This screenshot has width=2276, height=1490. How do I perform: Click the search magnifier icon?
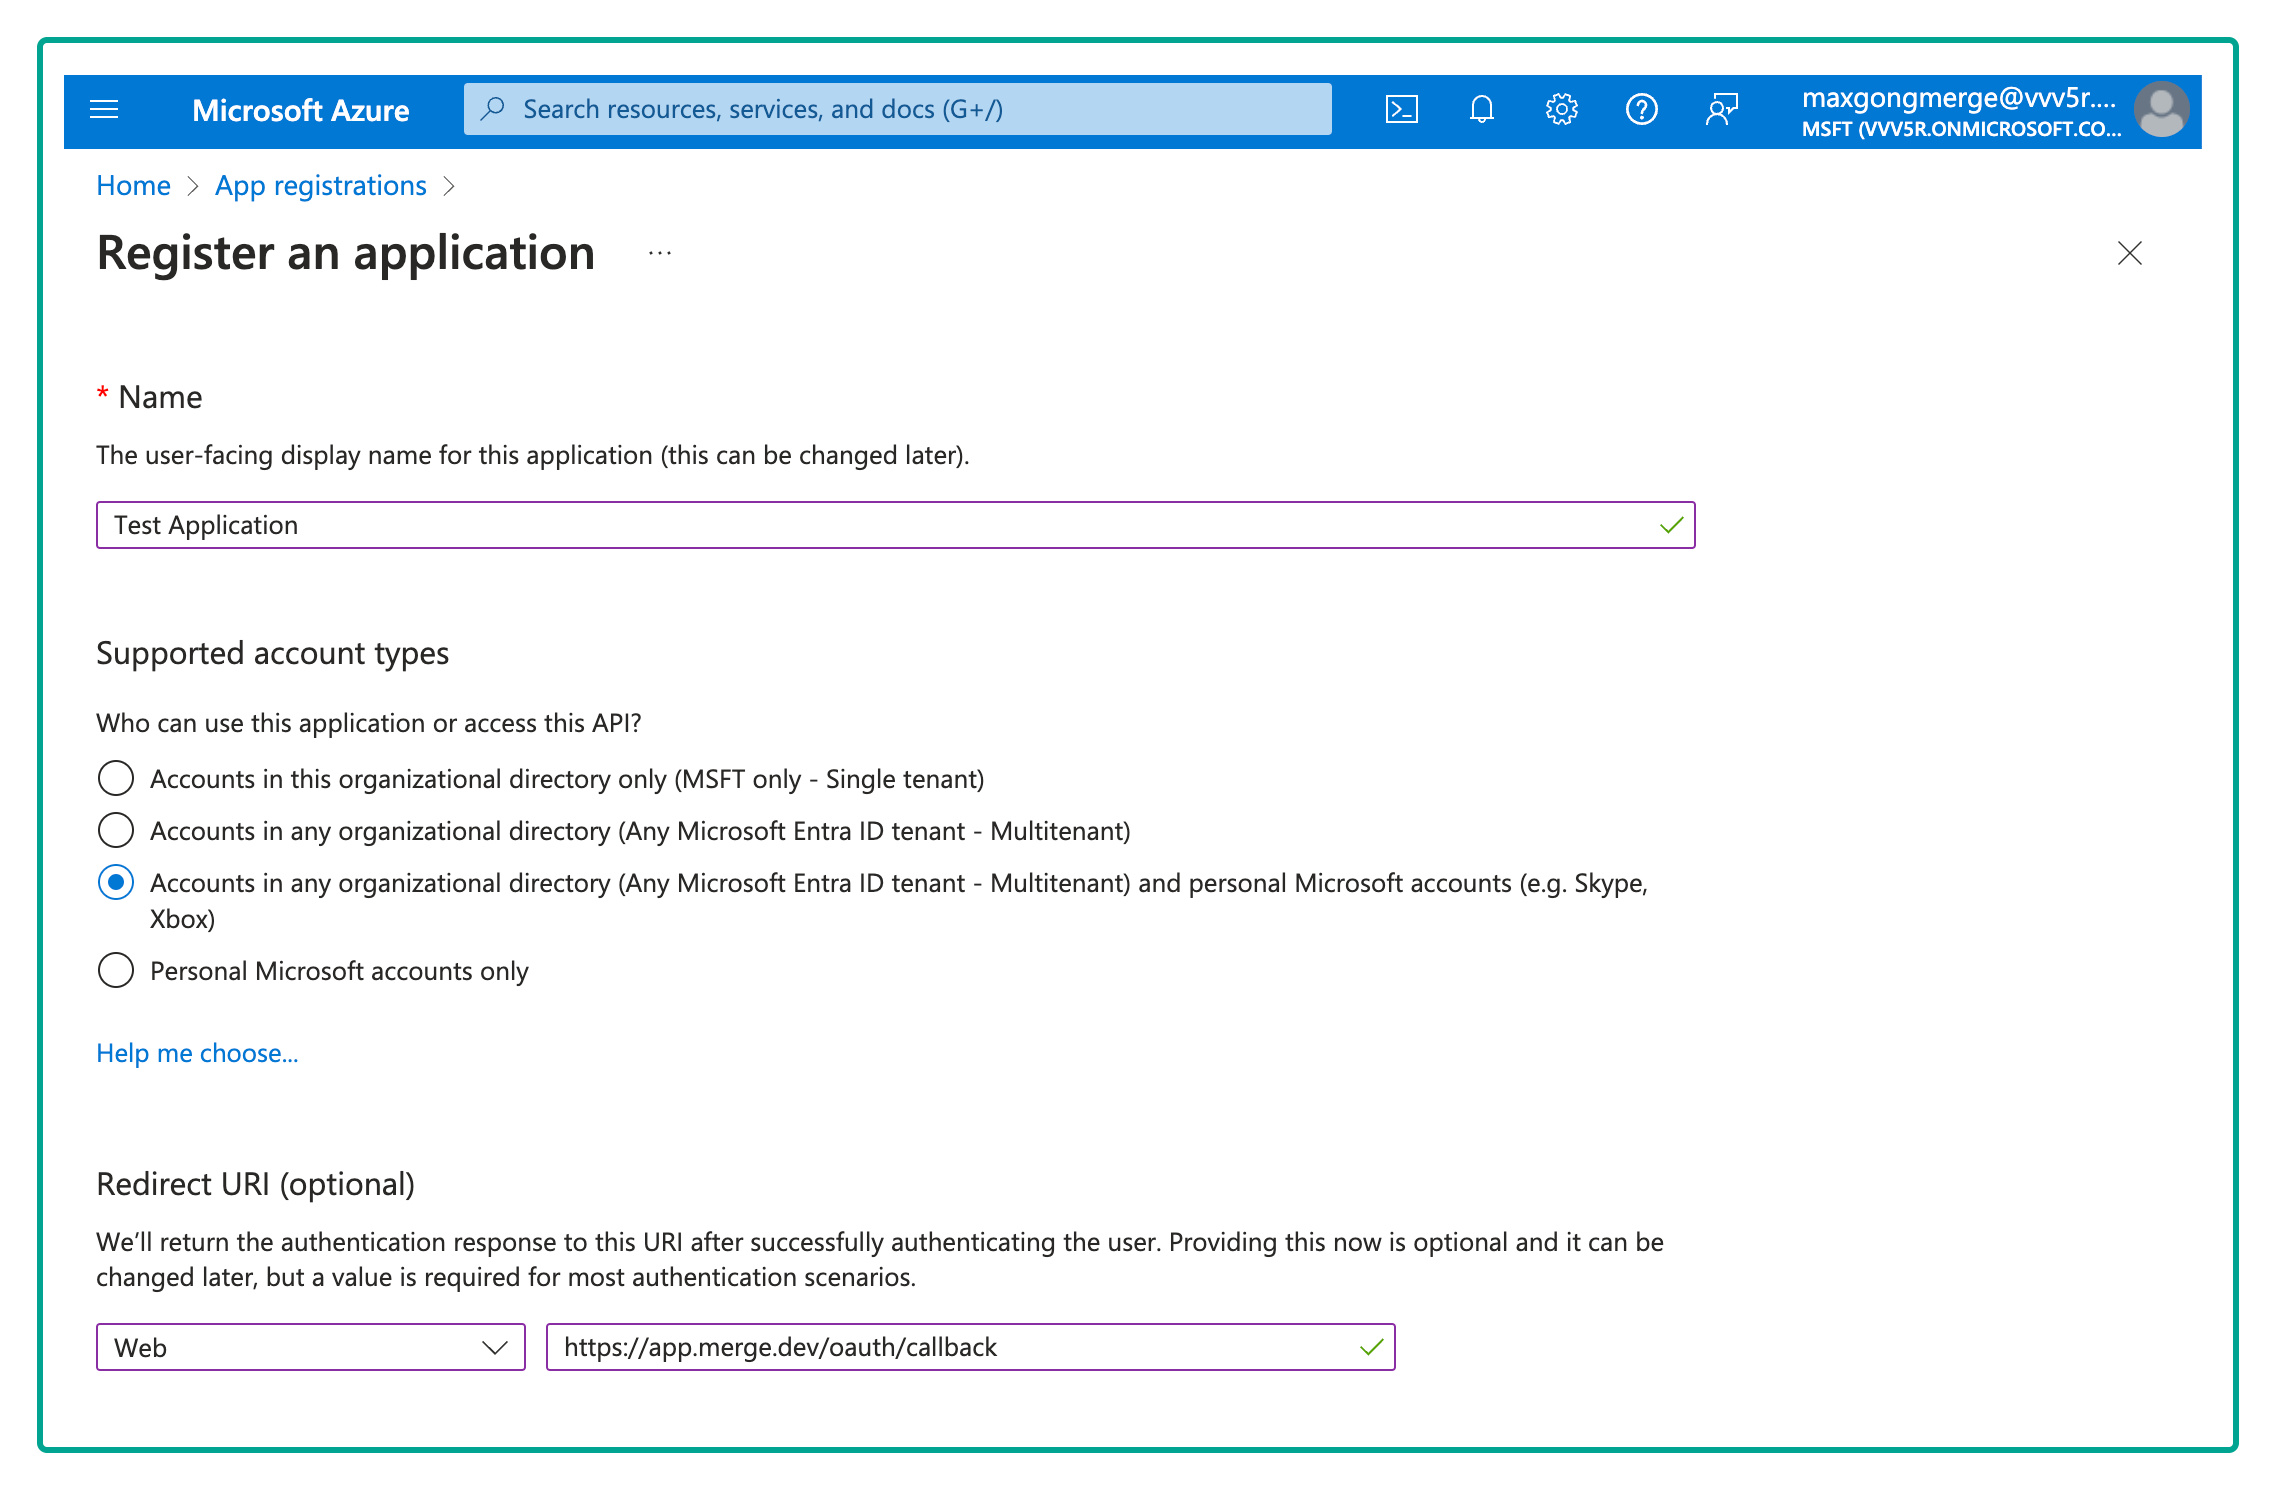(x=492, y=109)
